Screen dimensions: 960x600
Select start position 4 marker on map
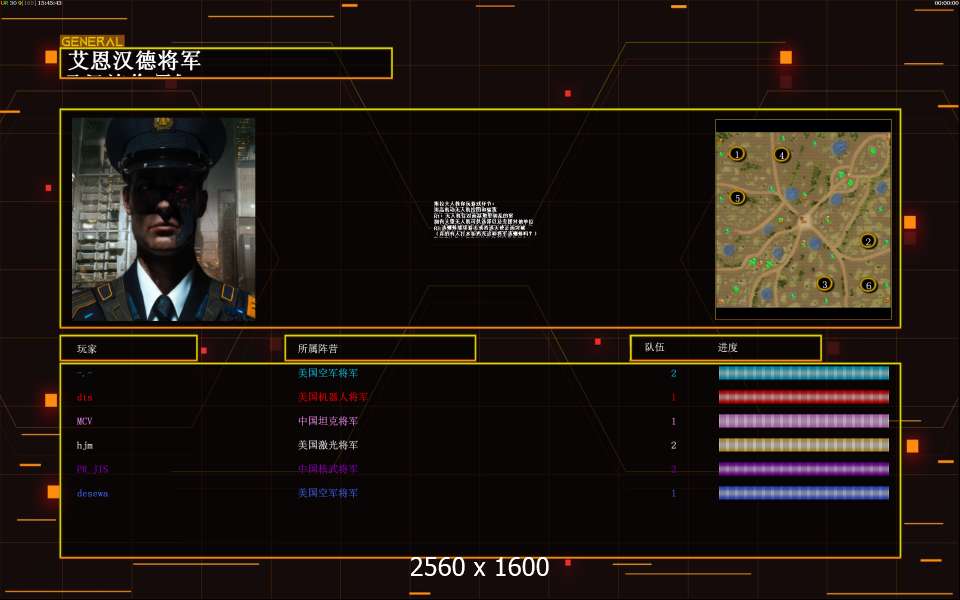coord(781,155)
